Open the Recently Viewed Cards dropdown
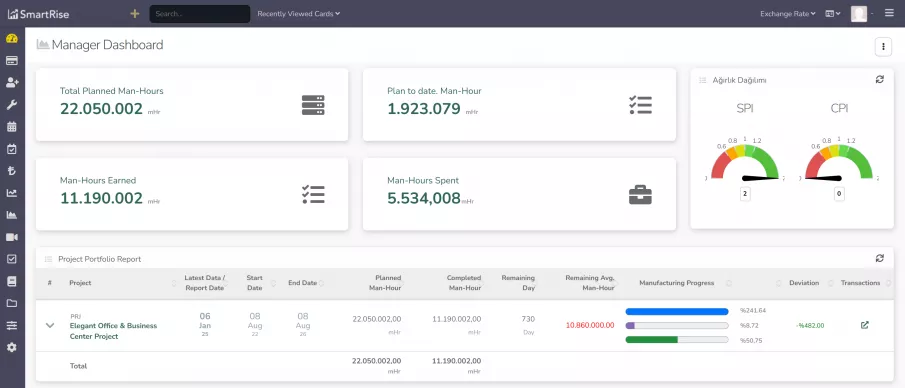 [298, 14]
